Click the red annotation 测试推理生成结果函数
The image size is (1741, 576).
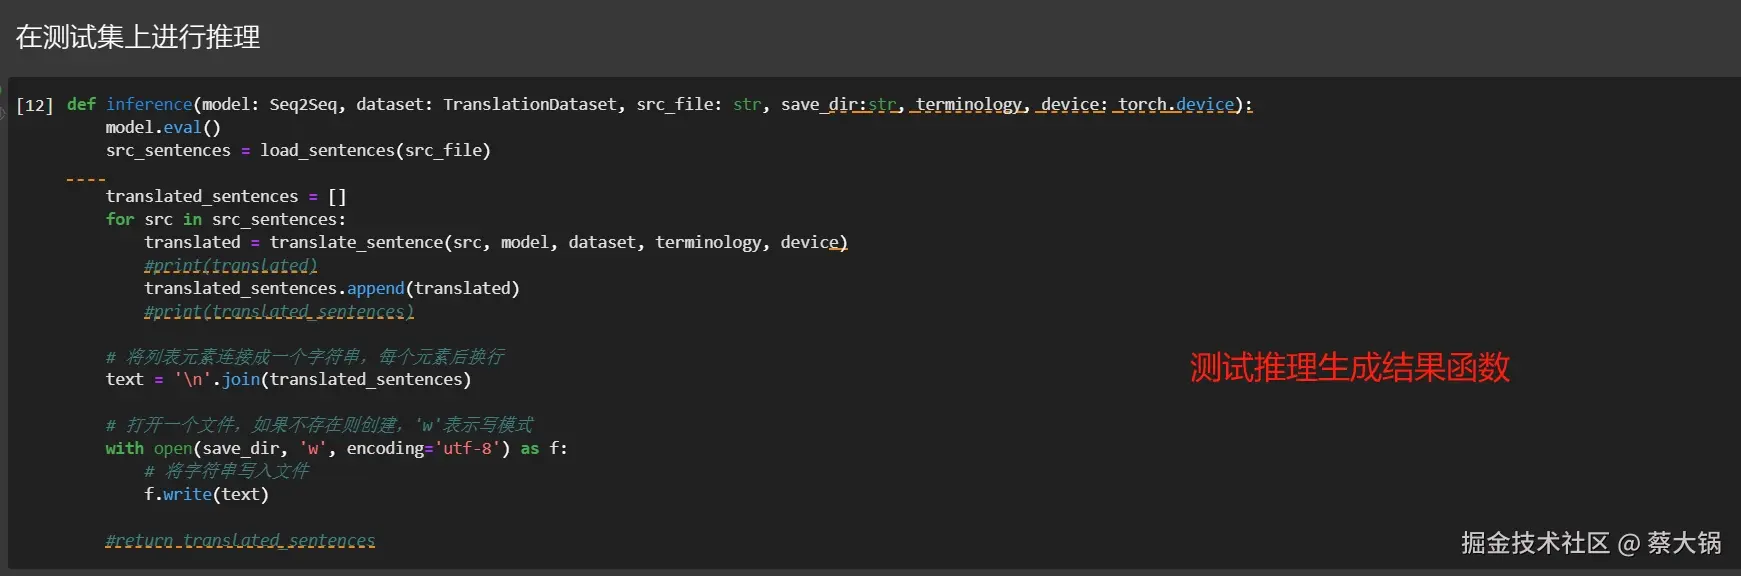pos(1349,367)
